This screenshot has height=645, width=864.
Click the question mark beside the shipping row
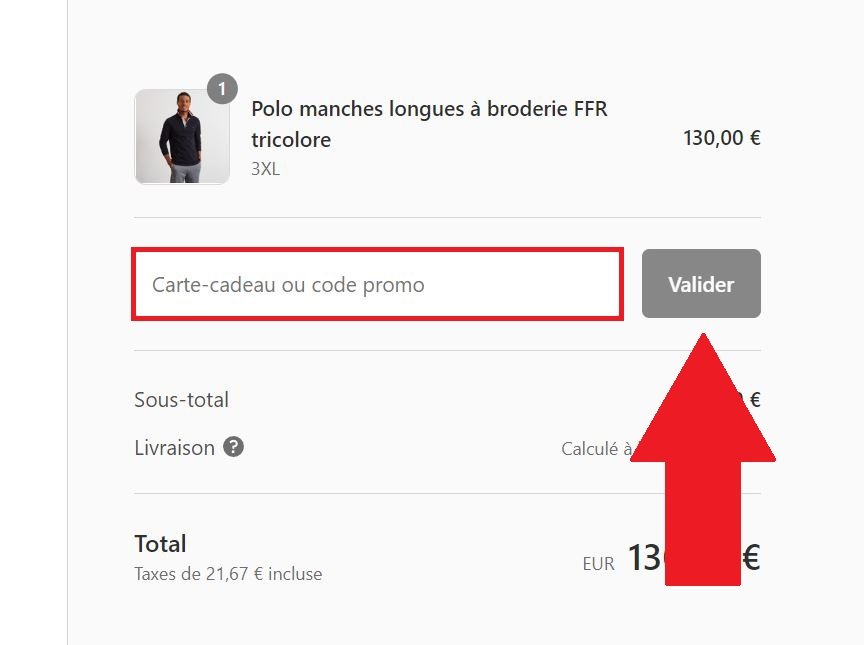[234, 448]
